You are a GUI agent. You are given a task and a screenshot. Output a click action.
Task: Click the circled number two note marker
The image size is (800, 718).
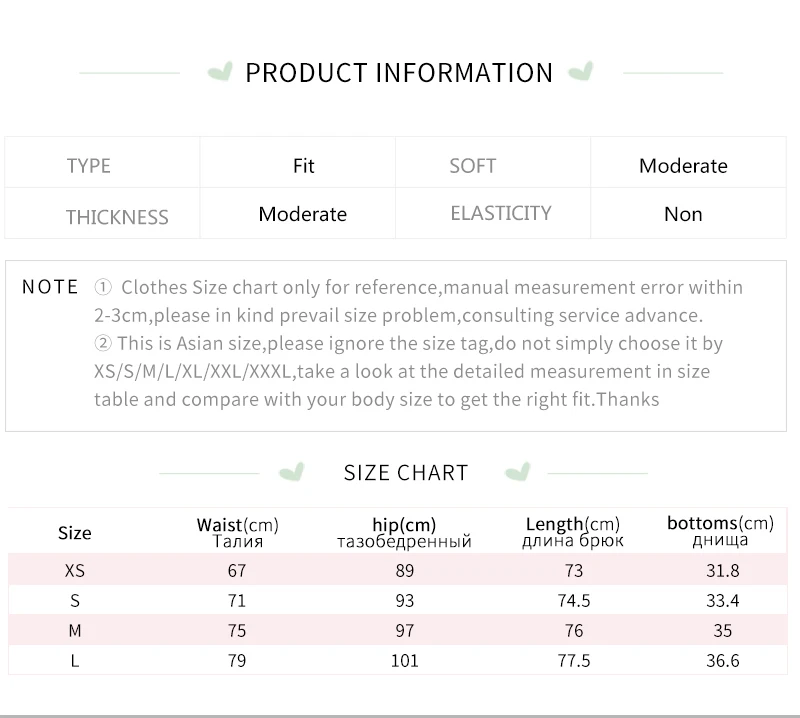(103, 344)
